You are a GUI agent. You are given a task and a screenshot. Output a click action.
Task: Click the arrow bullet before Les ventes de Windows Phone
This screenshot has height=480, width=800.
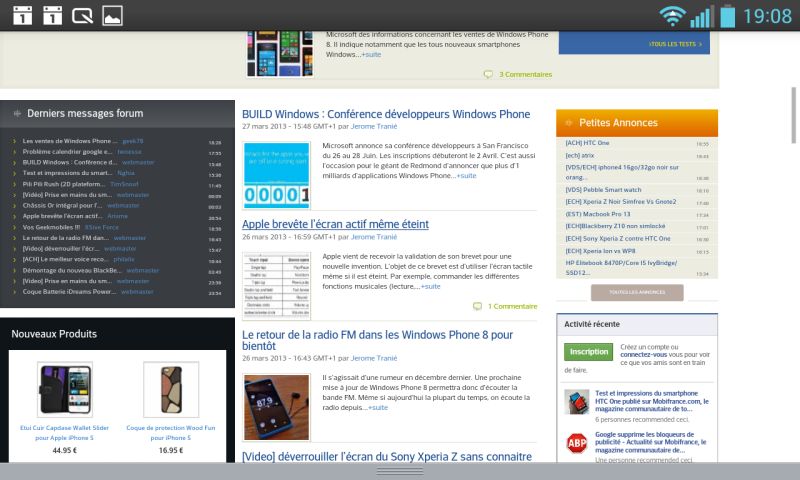pyautogui.click(x=14, y=141)
